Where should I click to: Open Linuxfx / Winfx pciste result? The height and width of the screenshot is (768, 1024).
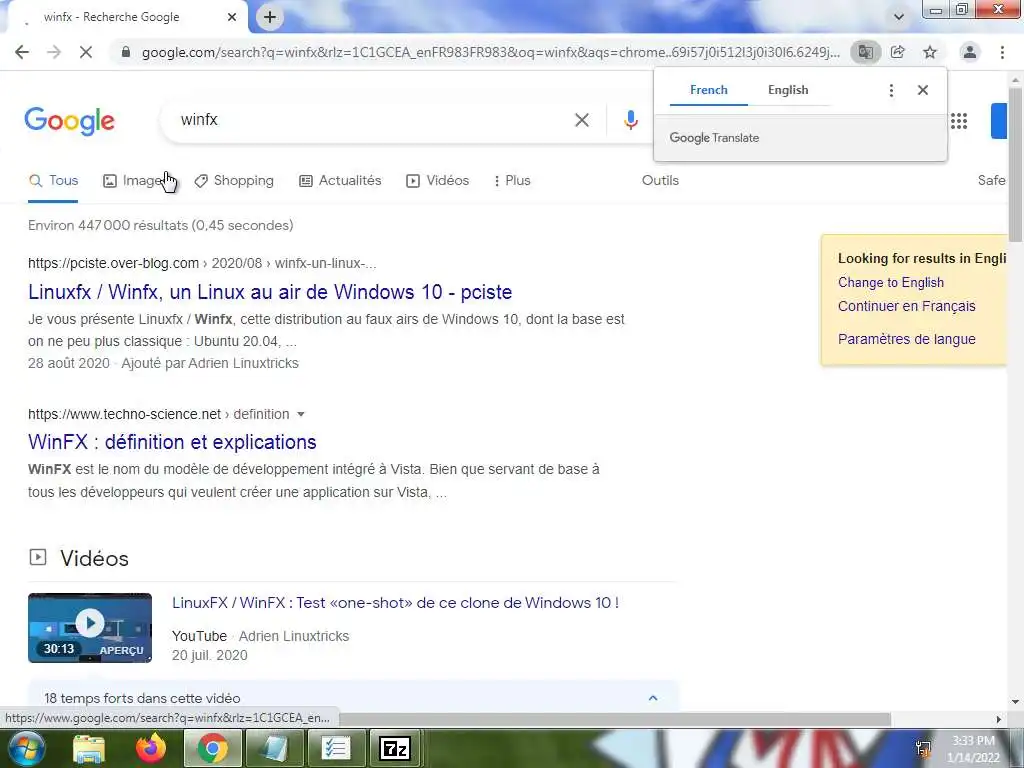(270, 292)
